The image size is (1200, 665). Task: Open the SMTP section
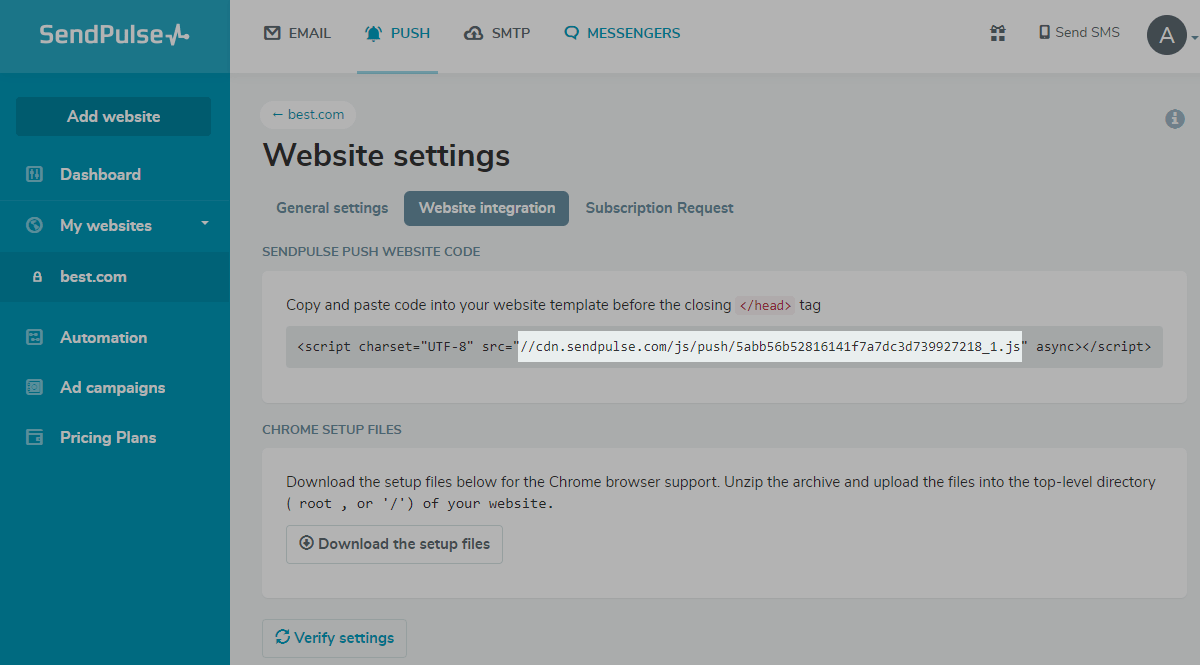497,33
